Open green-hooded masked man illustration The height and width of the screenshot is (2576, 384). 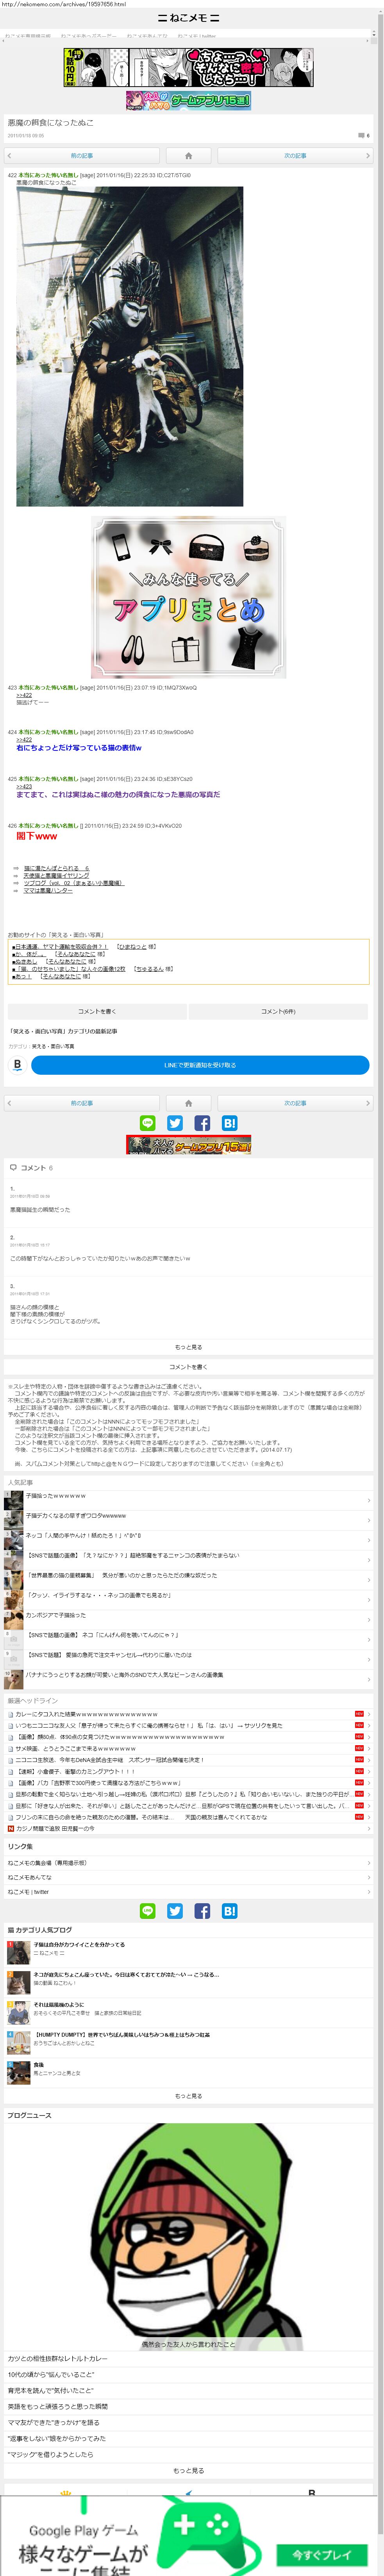tap(188, 2236)
